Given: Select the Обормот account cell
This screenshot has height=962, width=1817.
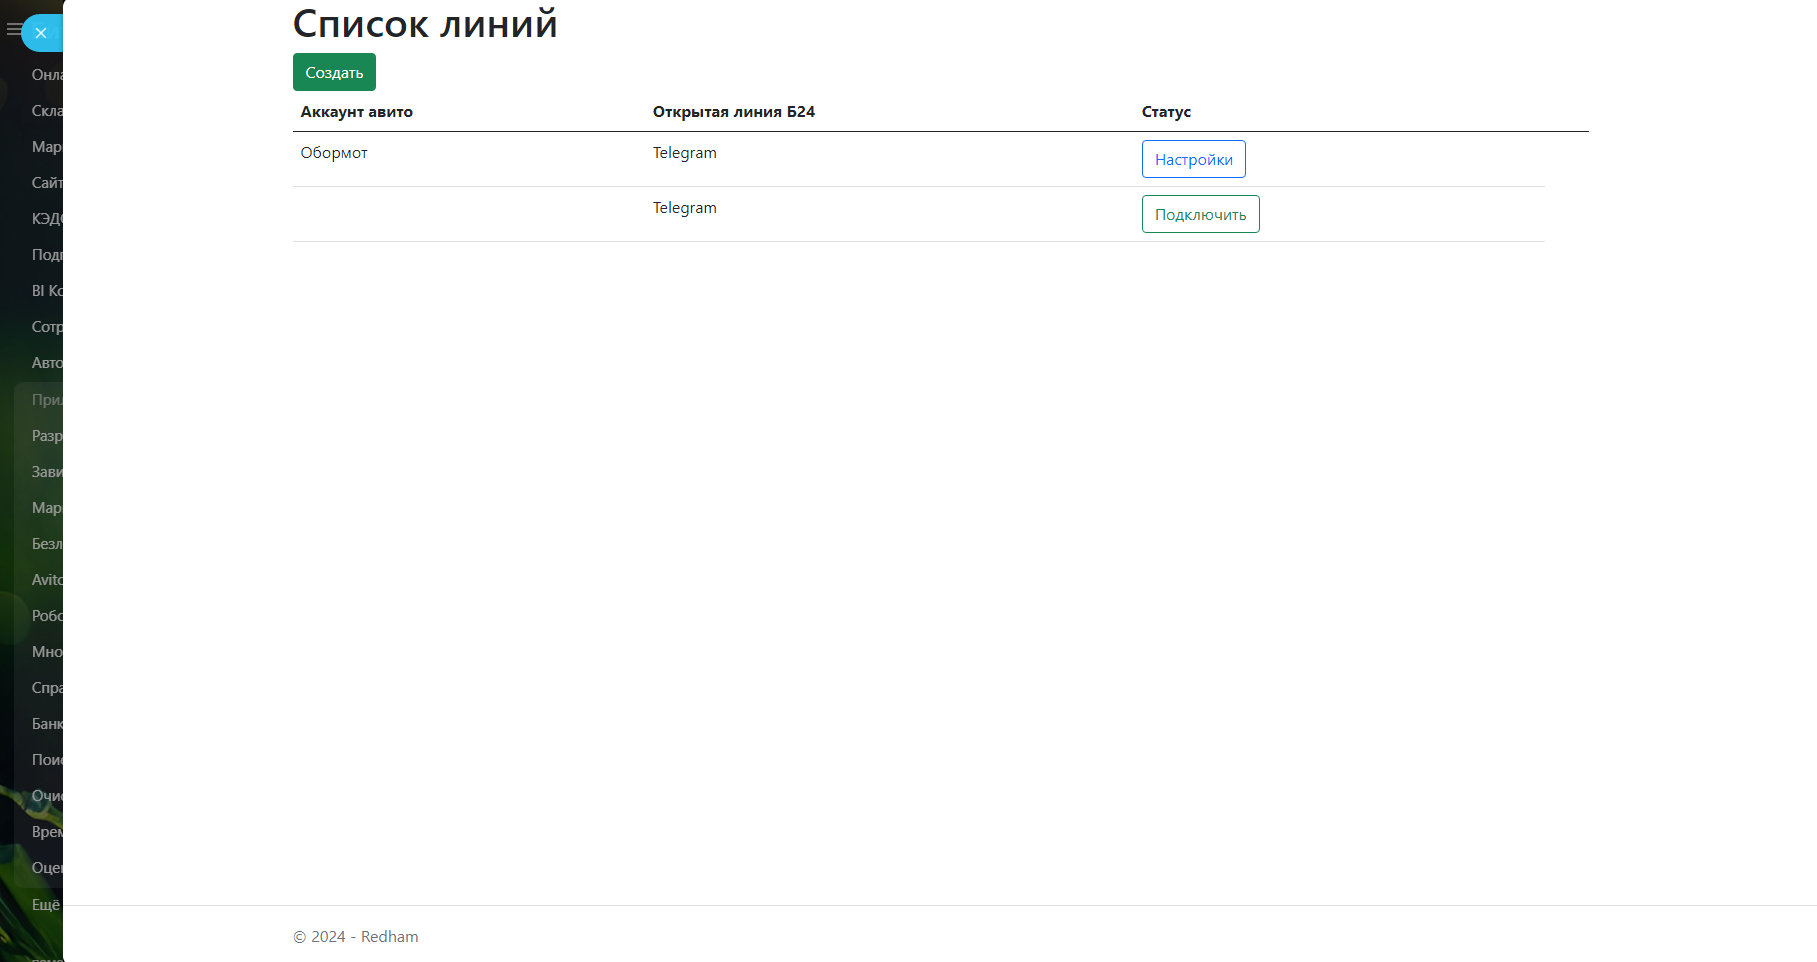Looking at the screenshot, I should point(334,153).
